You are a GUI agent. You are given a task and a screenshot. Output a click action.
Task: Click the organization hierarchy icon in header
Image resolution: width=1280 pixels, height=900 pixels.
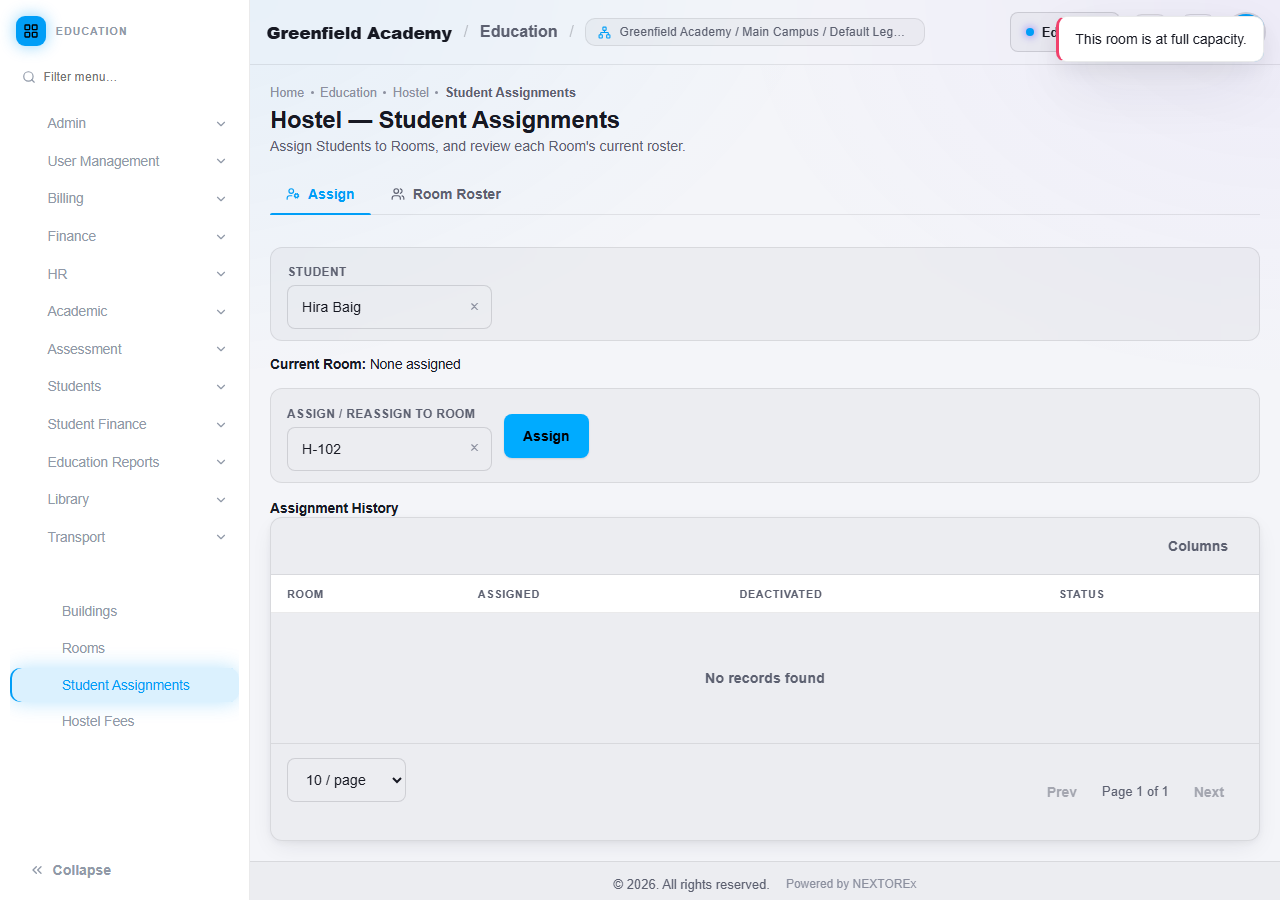604,32
